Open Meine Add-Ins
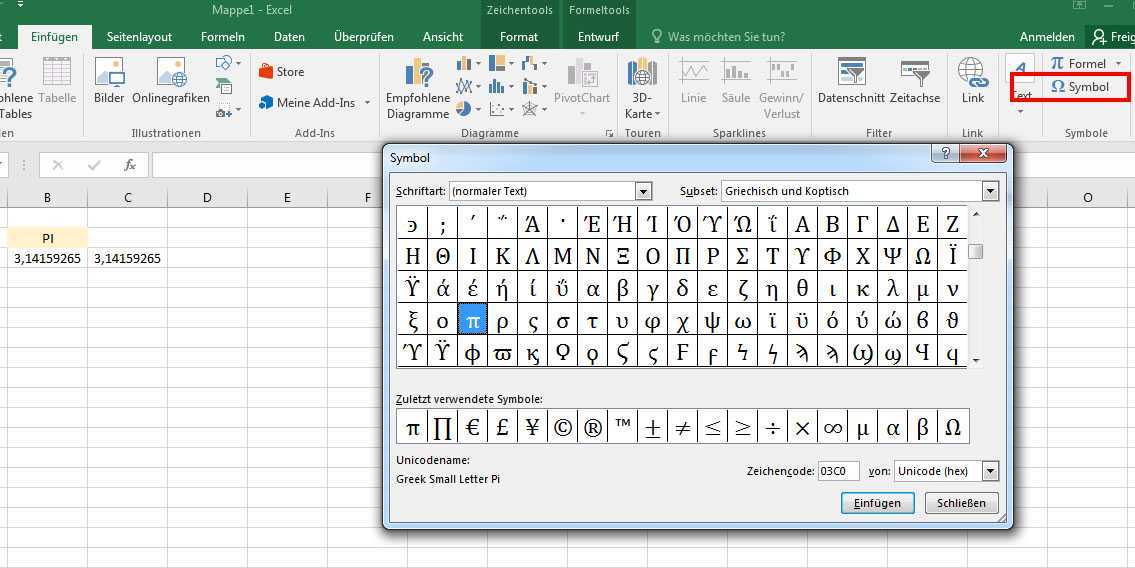The width and height of the screenshot is (1135, 568). (307, 103)
